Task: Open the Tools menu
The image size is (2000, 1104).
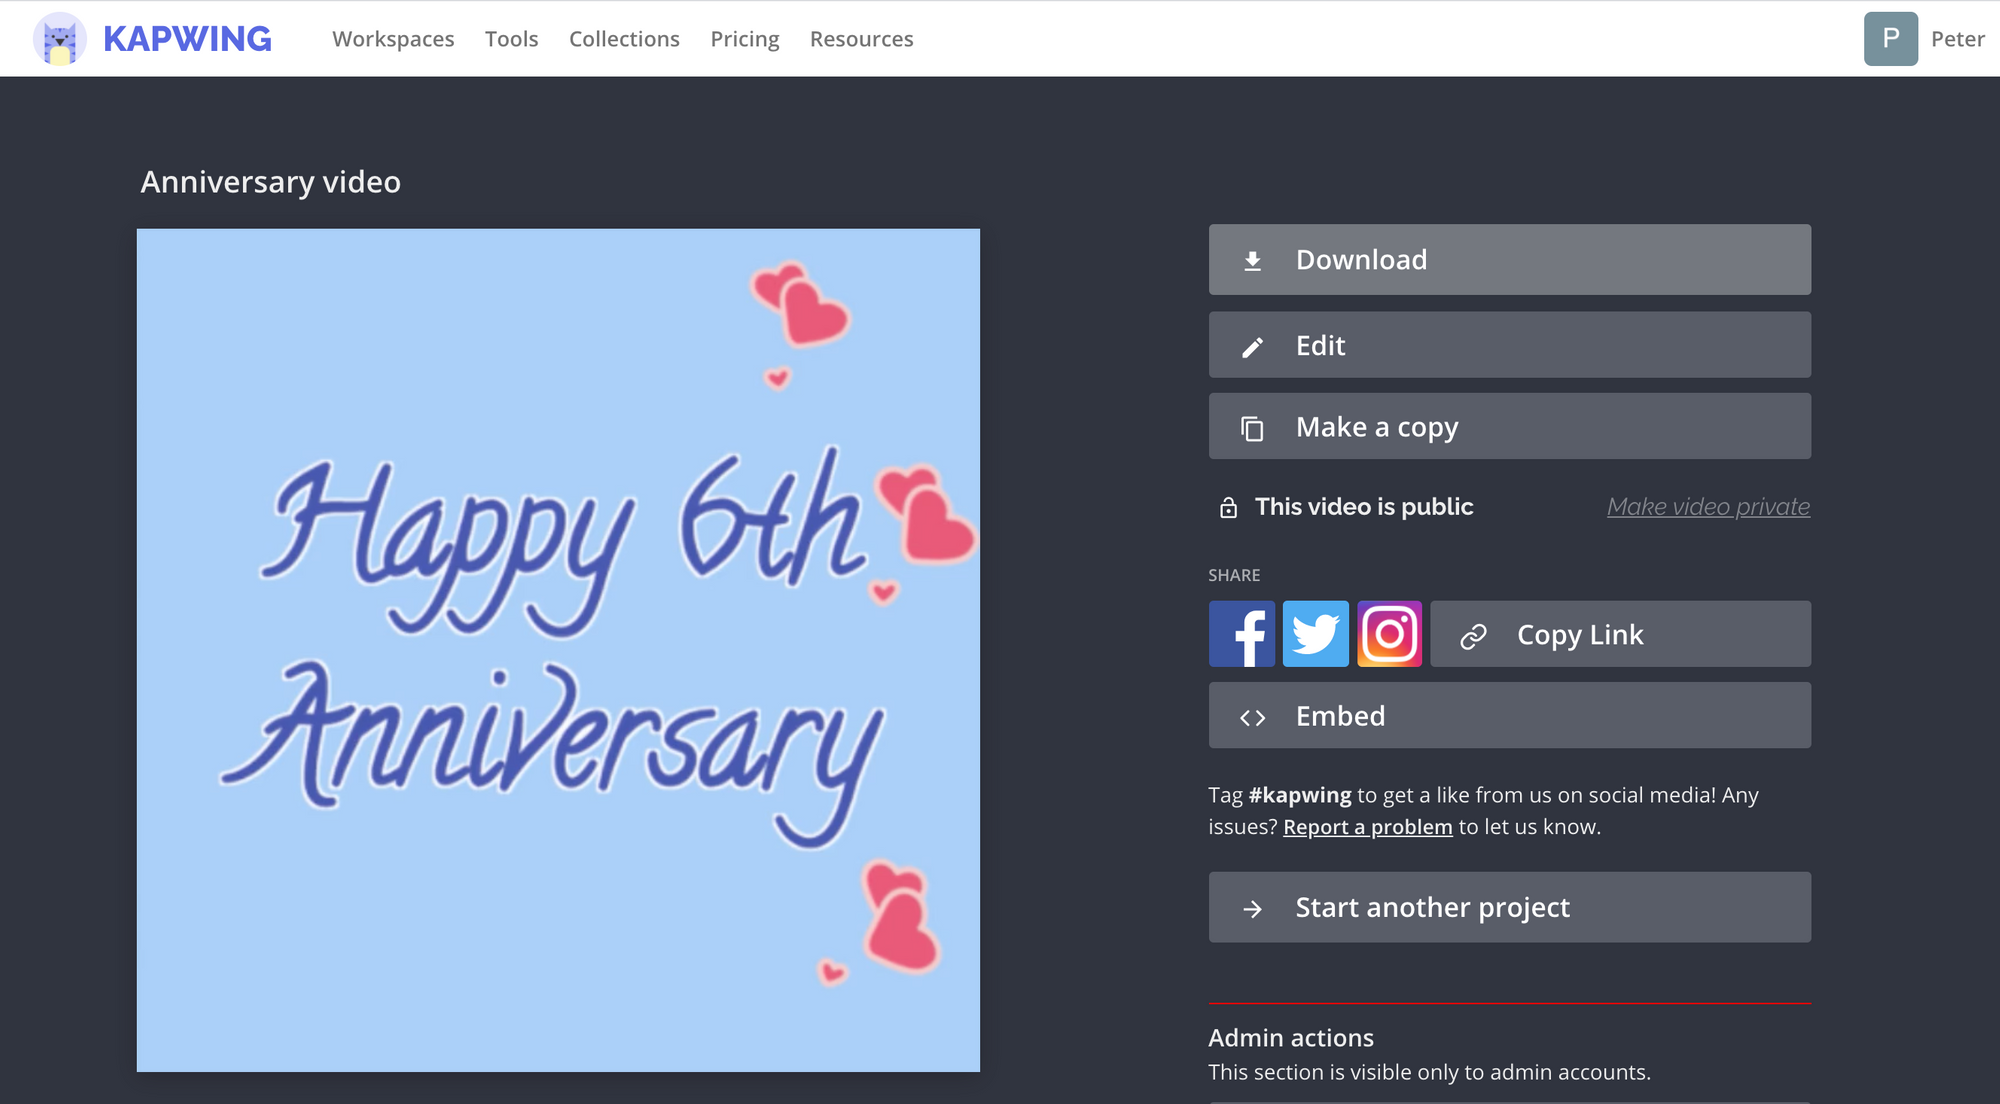Action: tap(511, 39)
